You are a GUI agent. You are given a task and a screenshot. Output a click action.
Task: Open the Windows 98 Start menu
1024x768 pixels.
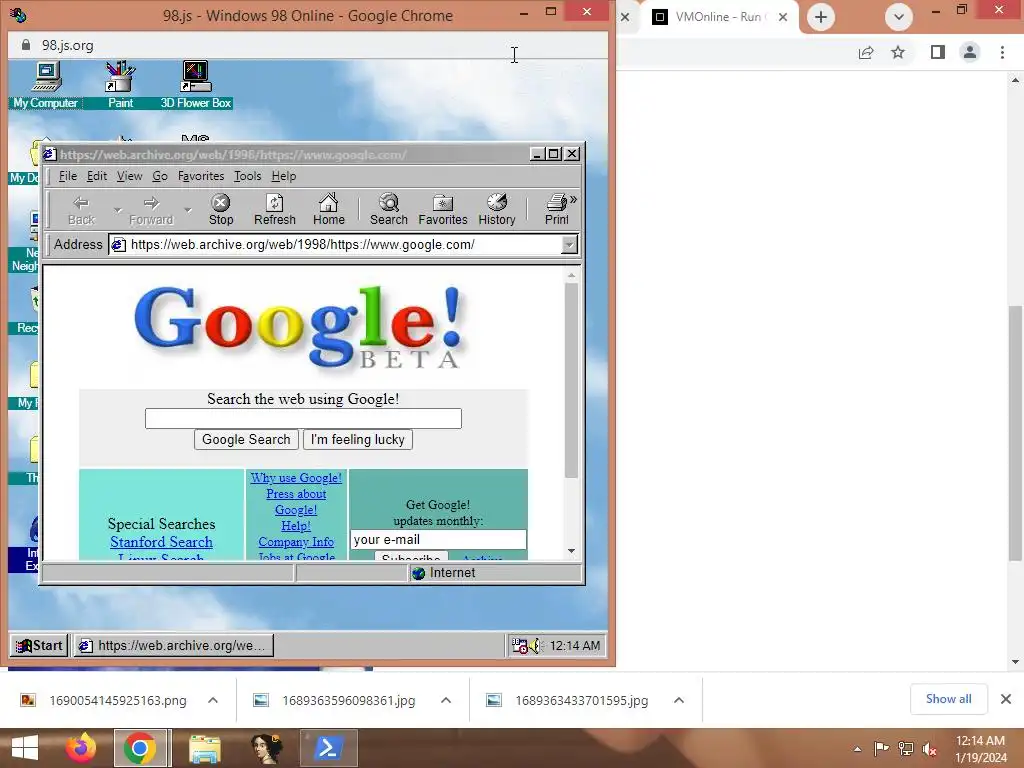[x=39, y=646]
